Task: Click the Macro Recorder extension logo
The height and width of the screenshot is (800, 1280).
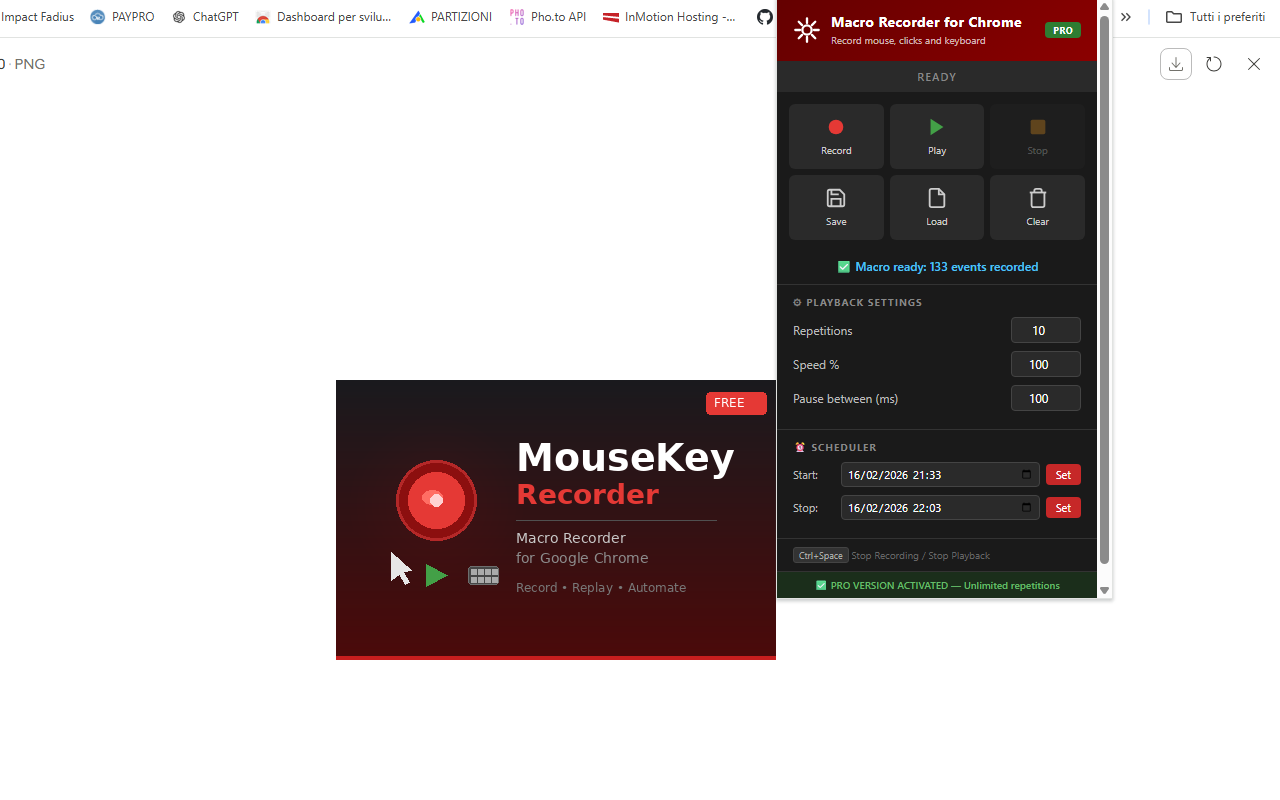Action: click(806, 30)
